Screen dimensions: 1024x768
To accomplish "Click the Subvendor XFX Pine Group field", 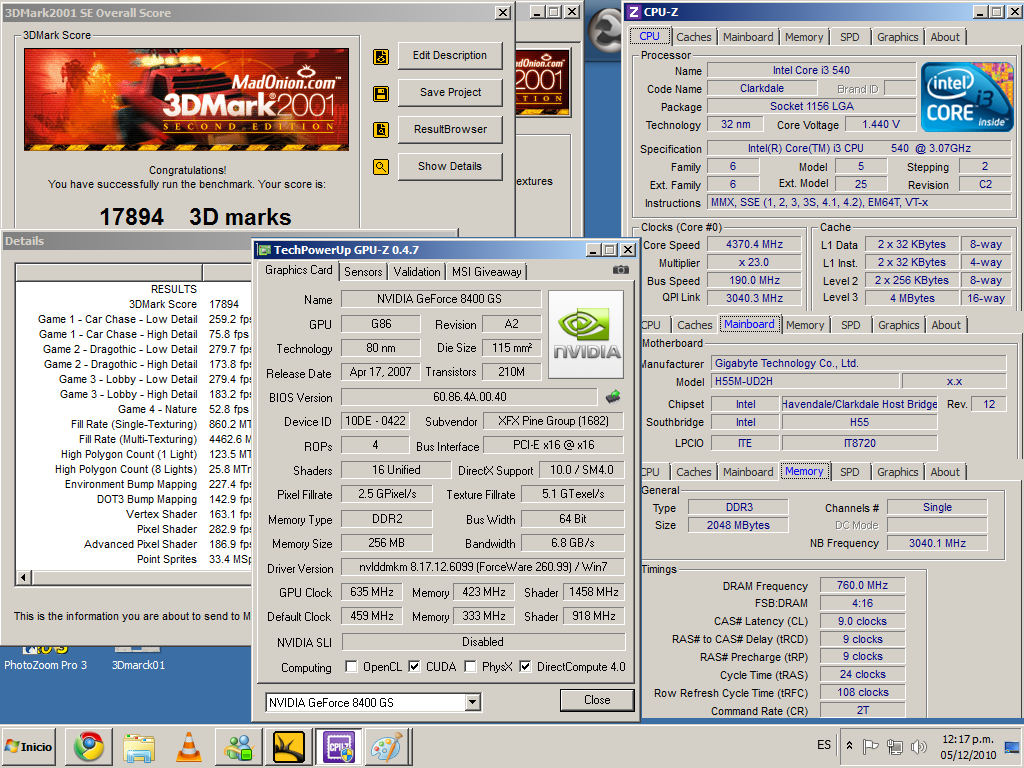I will point(553,421).
